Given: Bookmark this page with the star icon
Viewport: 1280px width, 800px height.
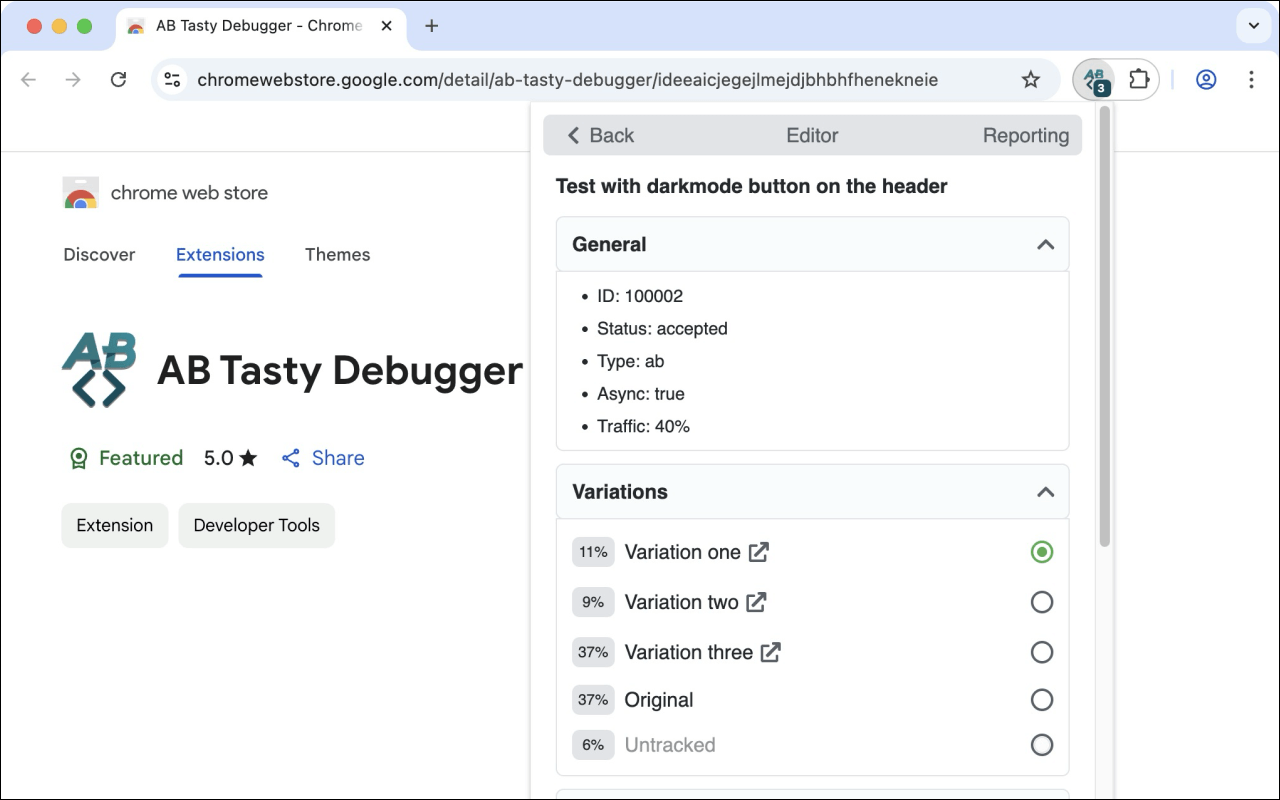Looking at the screenshot, I should coord(1031,80).
